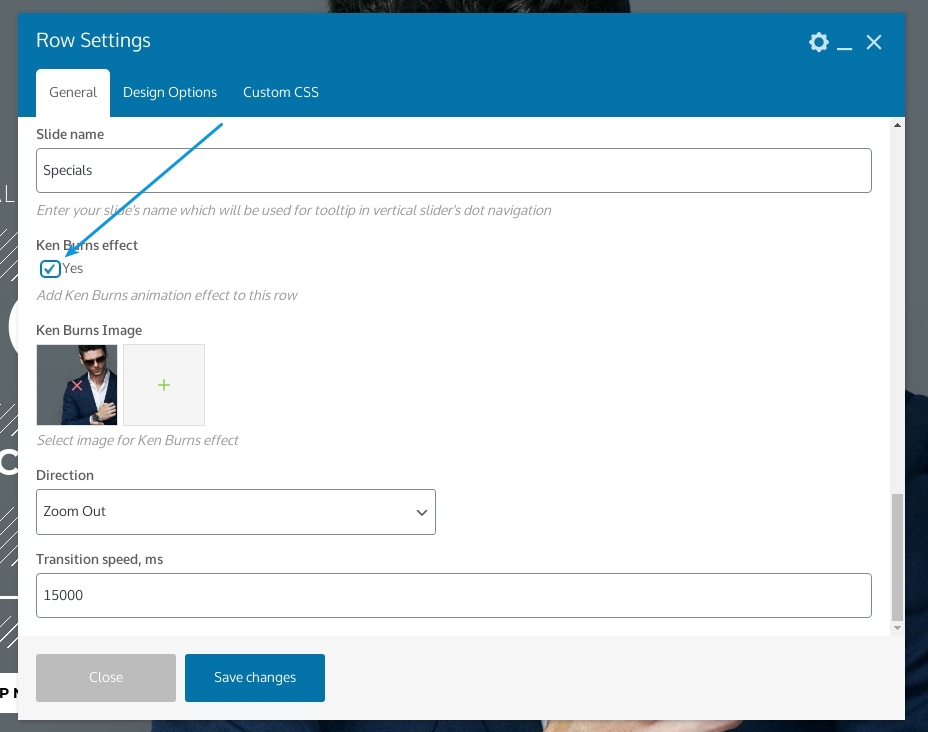Minimize the Row Settings panel
The height and width of the screenshot is (732, 928).
[x=845, y=44]
